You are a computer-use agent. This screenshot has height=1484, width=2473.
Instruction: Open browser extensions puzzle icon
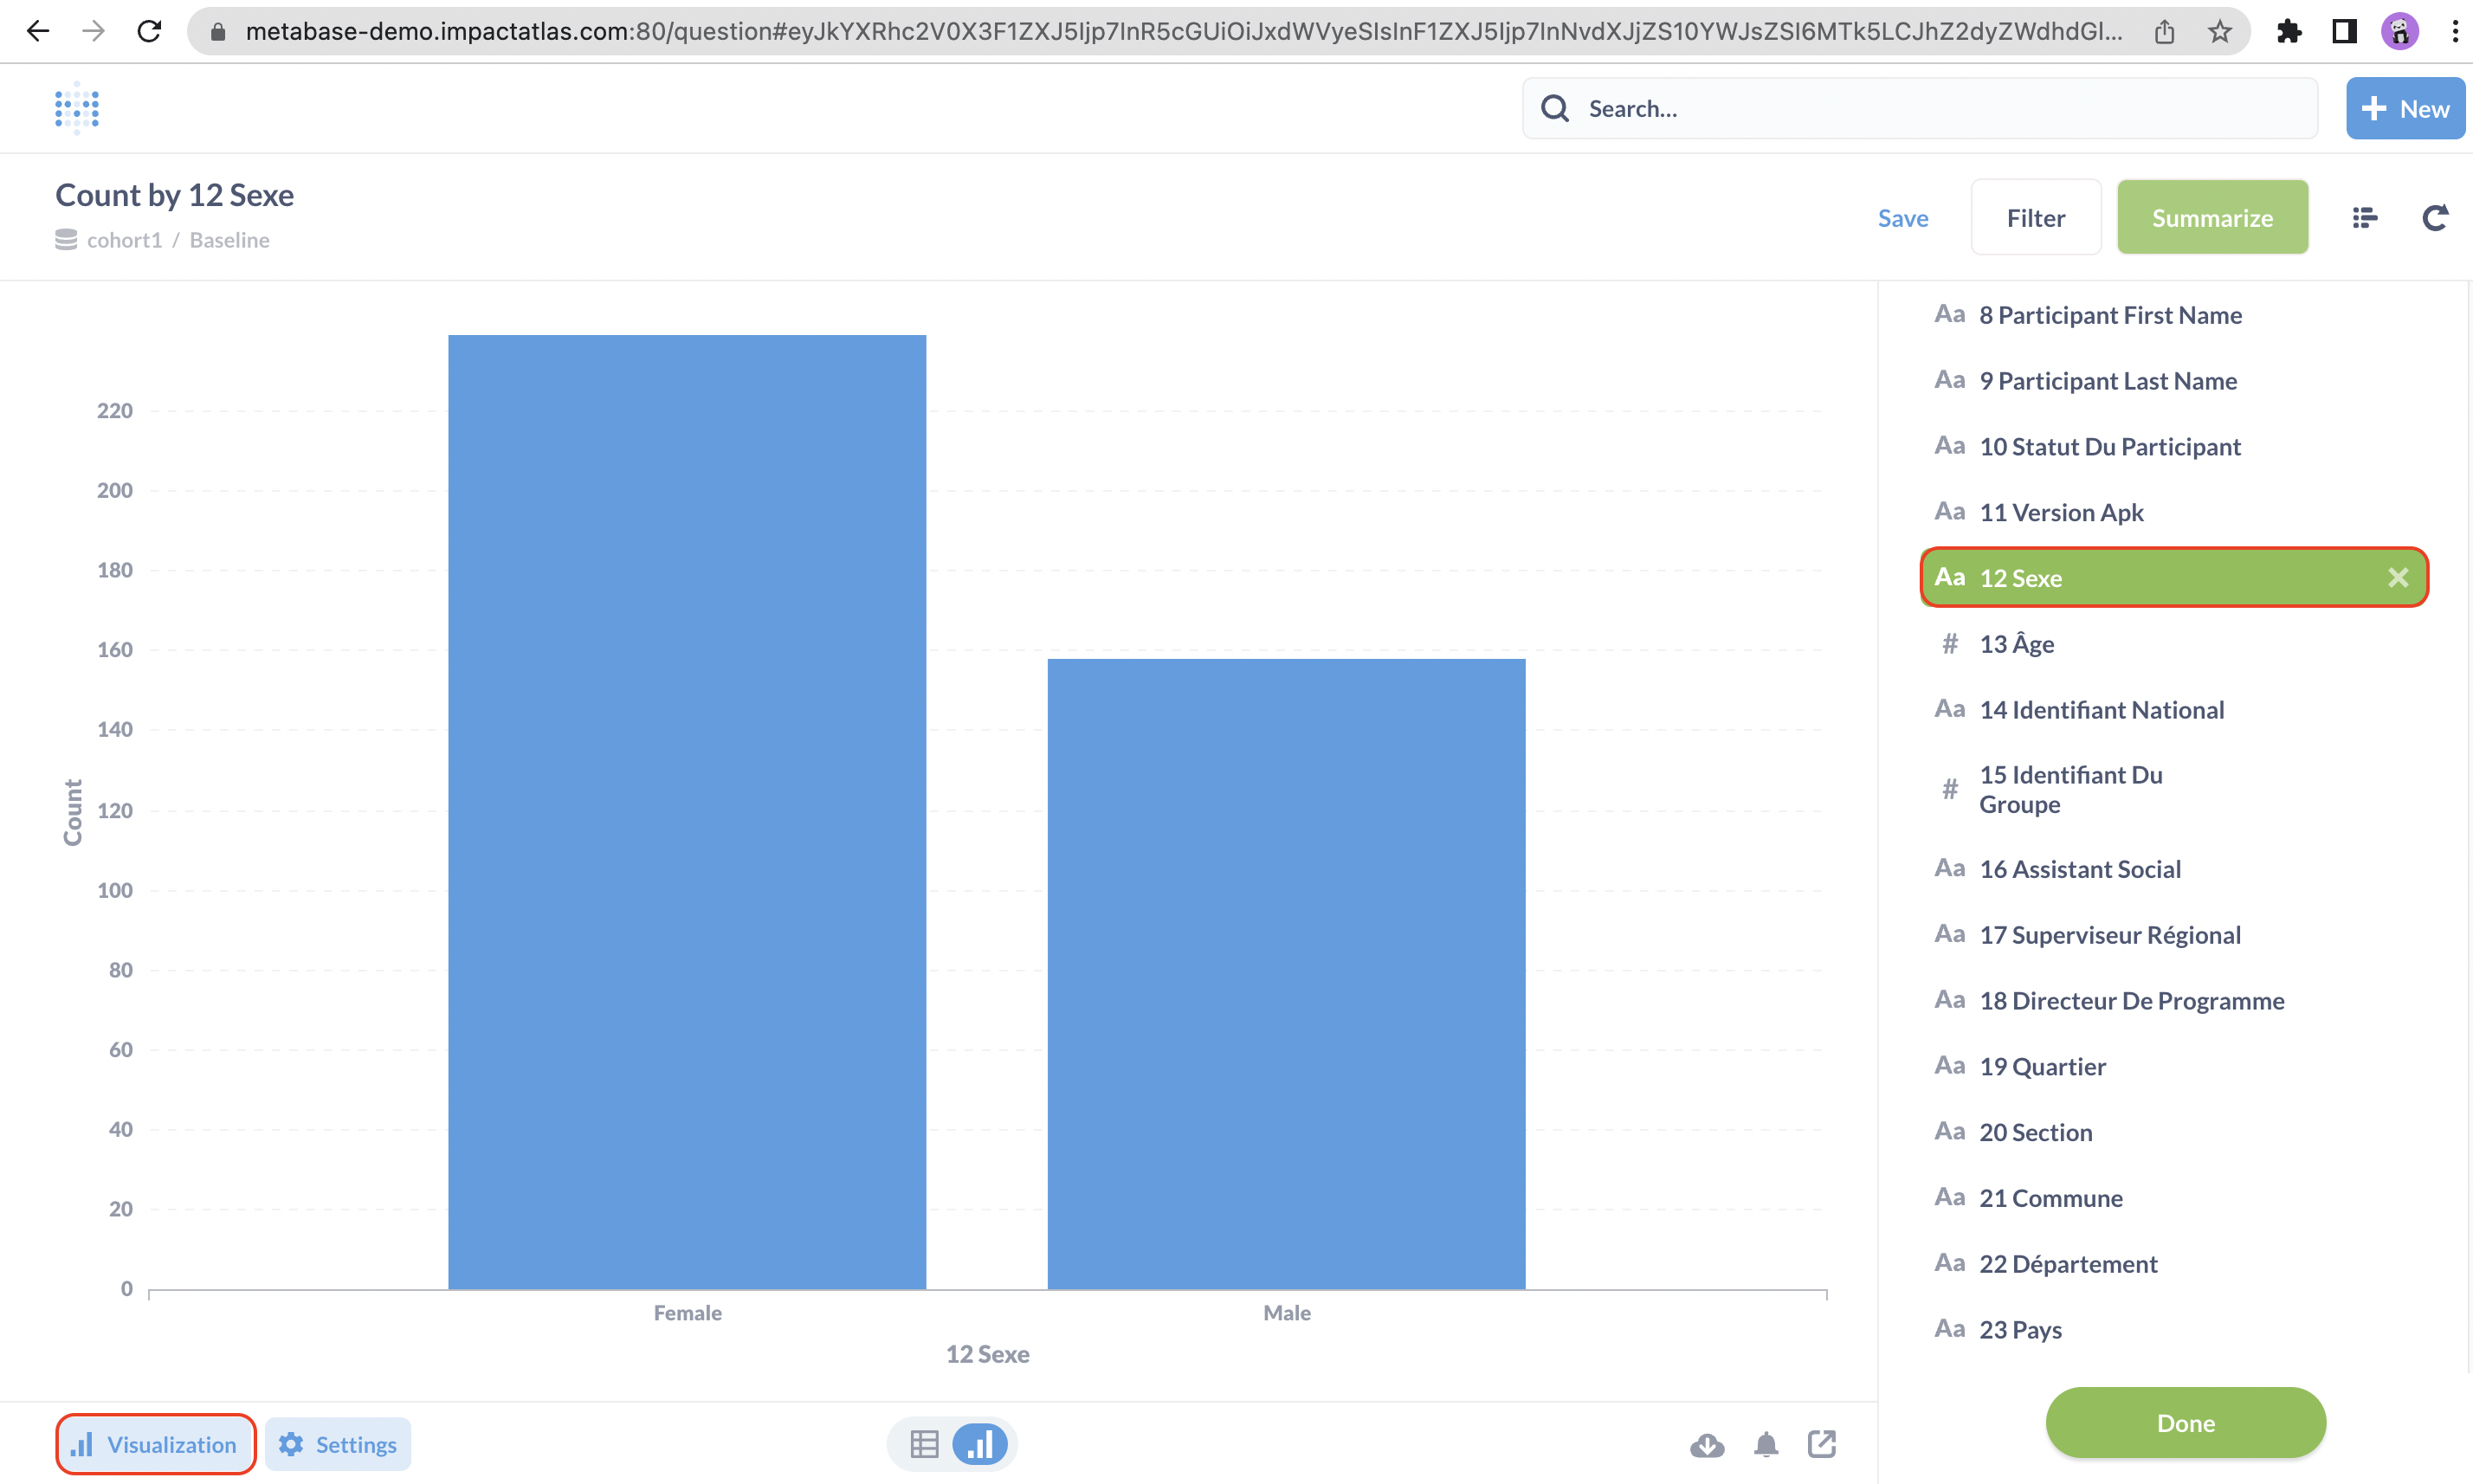click(2289, 31)
